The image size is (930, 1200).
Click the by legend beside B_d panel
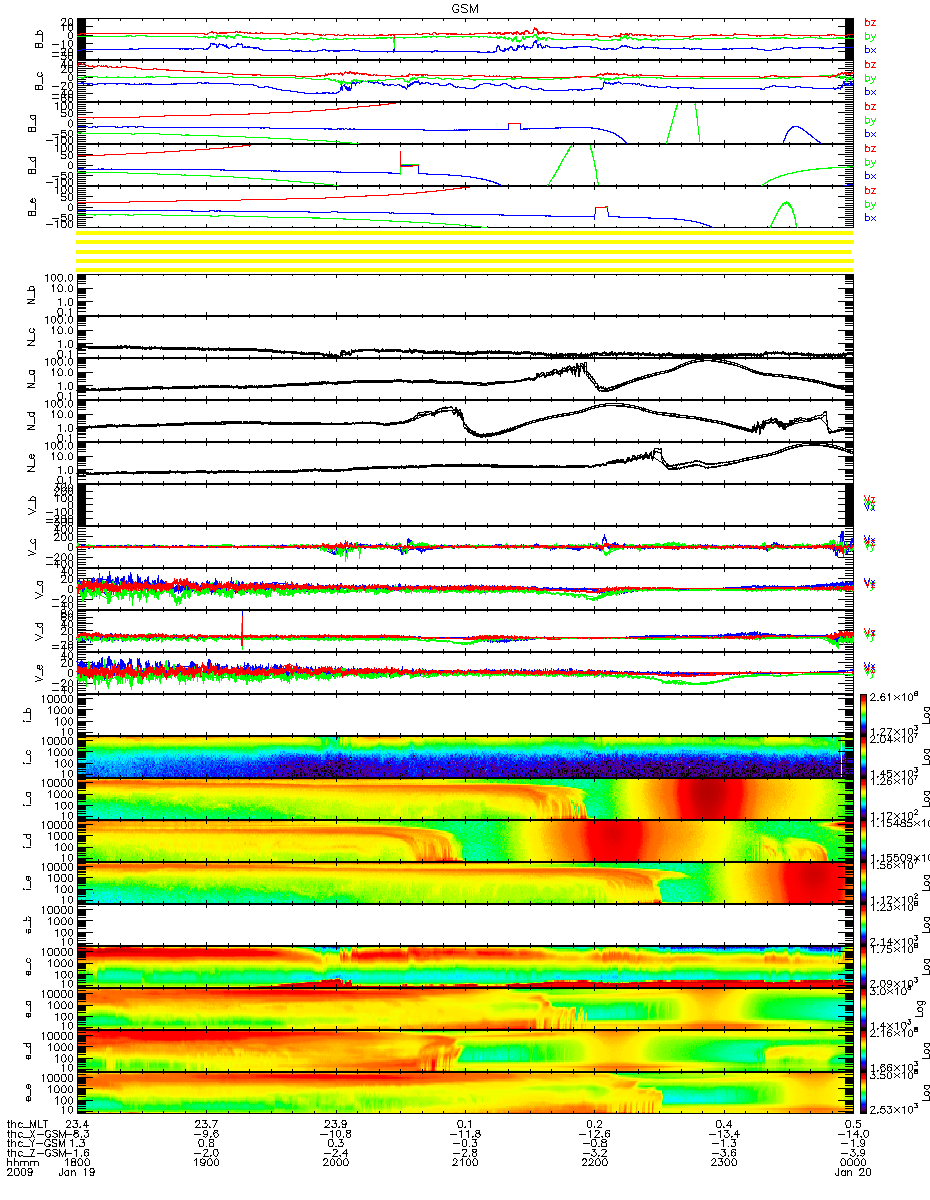click(x=870, y=162)
